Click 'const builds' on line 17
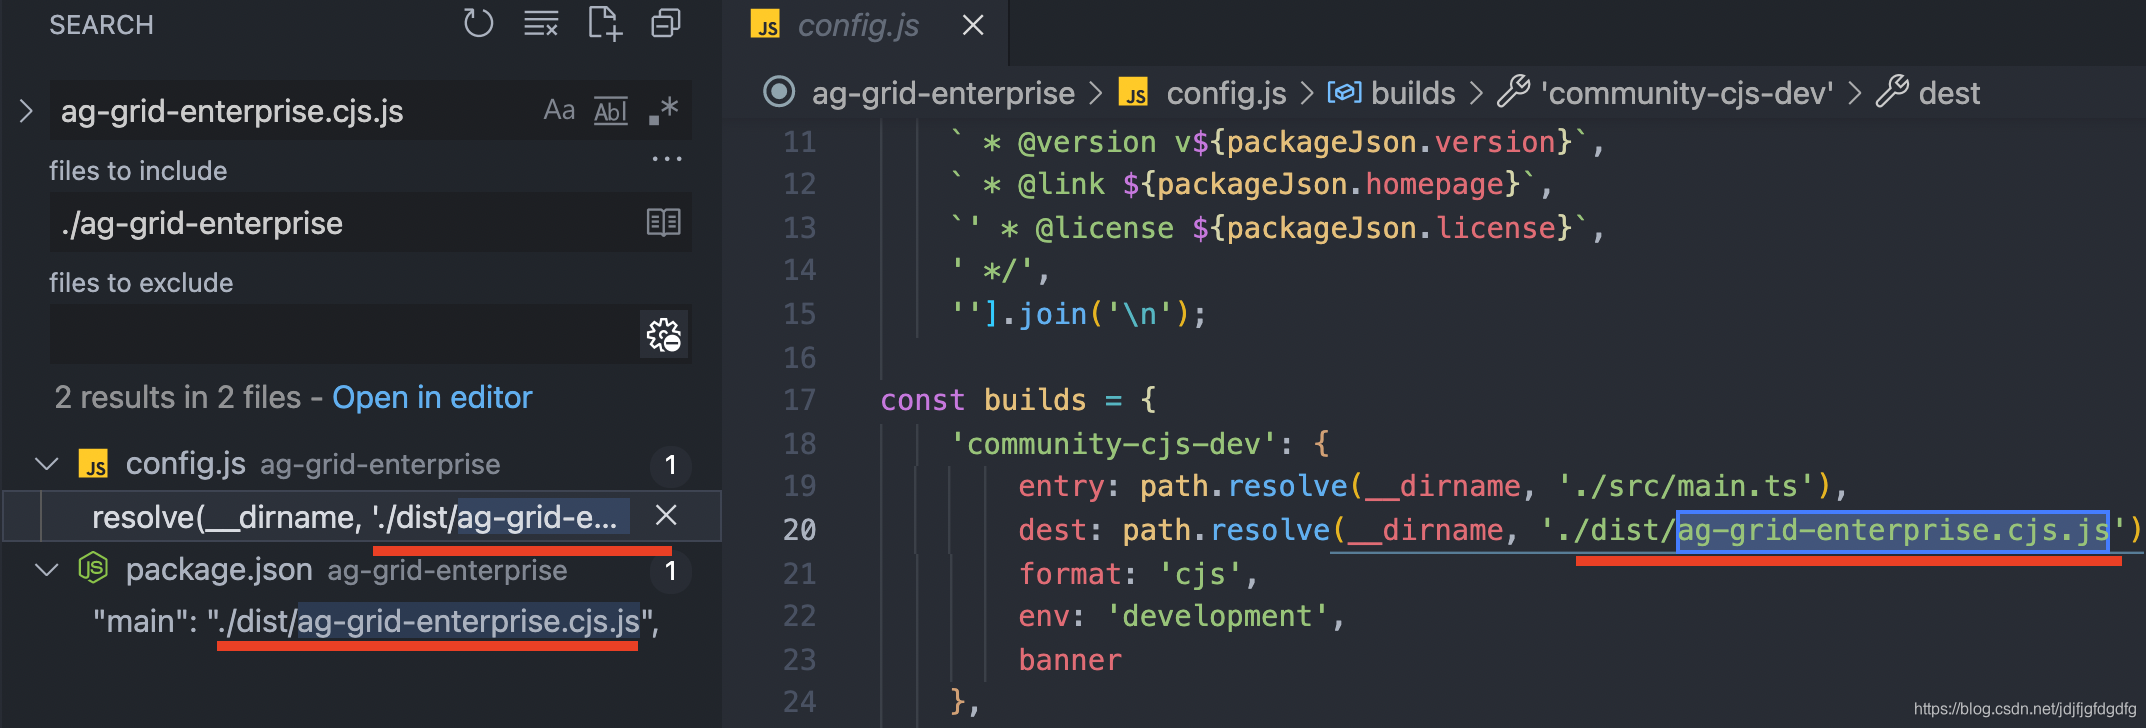Image resolution: width=2146 pixels, height=728 pixels. pyautogui.click(x=983, y=400)
